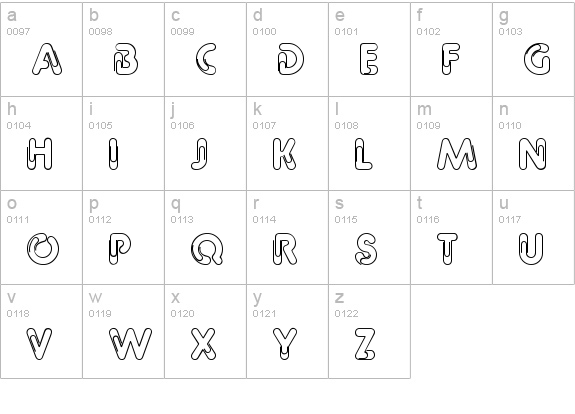Click the C glyph cell 0099
This screenshot has height=414, width=575.
click(x=206, y=59)
